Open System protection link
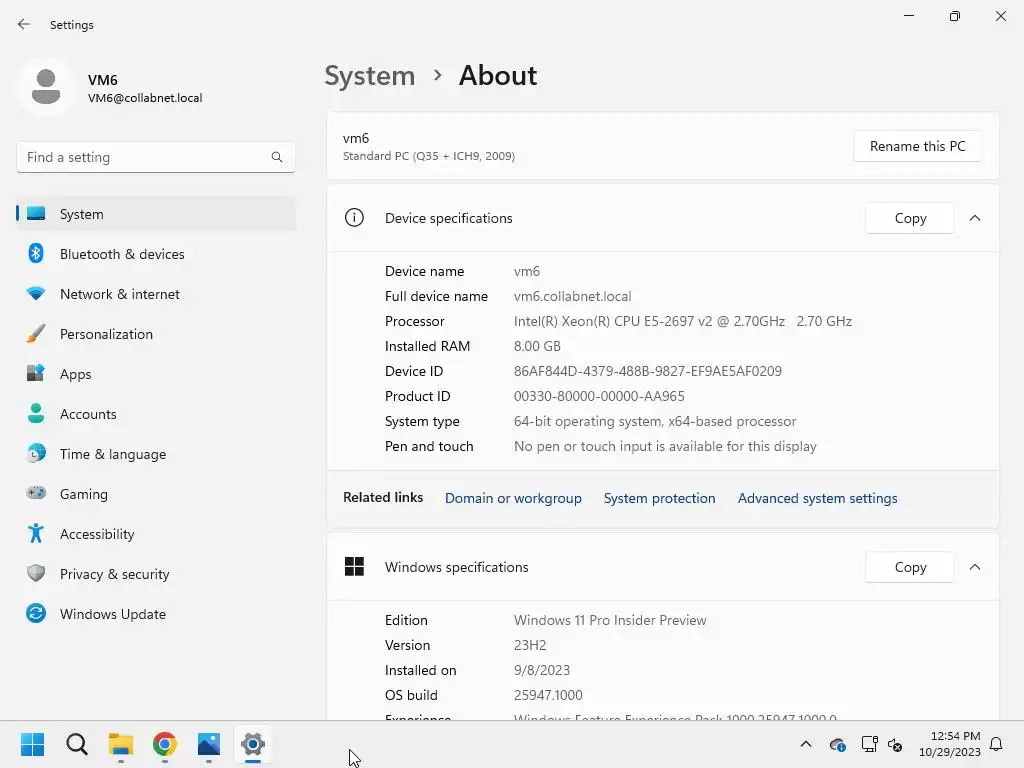 tap(660, 498)
